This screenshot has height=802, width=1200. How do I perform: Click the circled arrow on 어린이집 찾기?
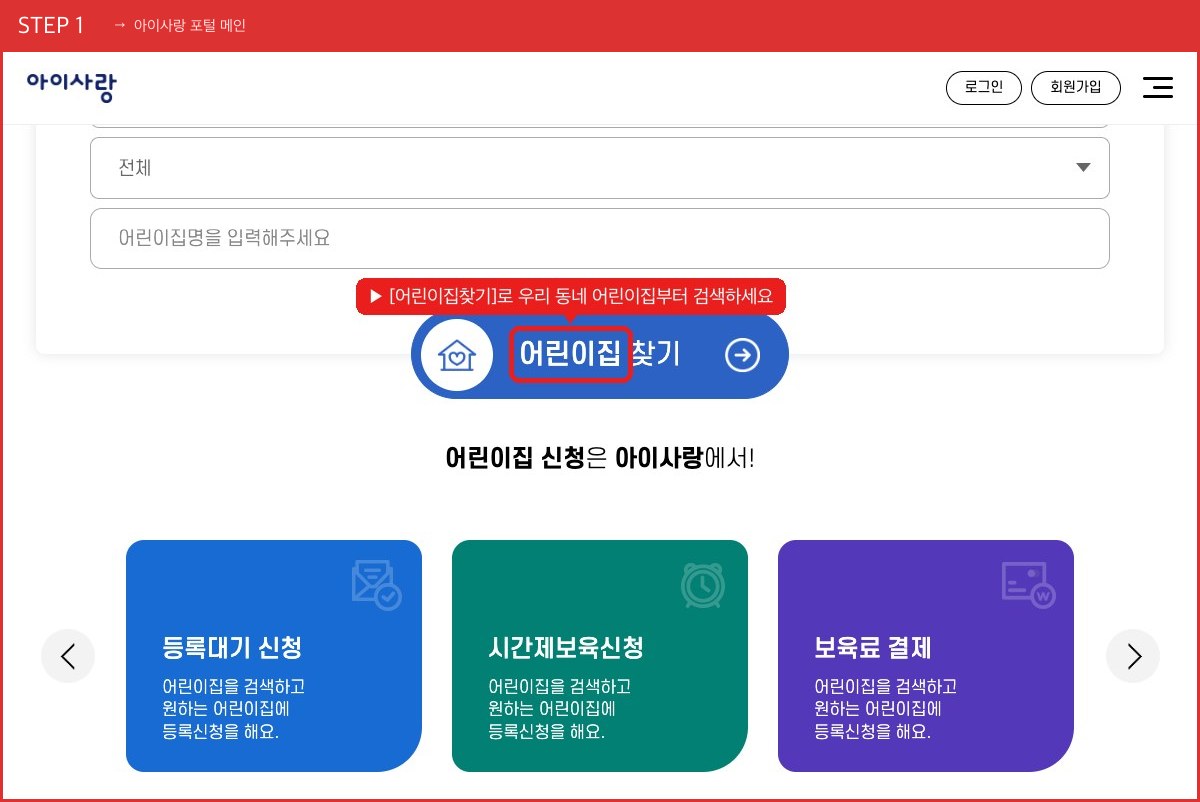coord(742,355)
